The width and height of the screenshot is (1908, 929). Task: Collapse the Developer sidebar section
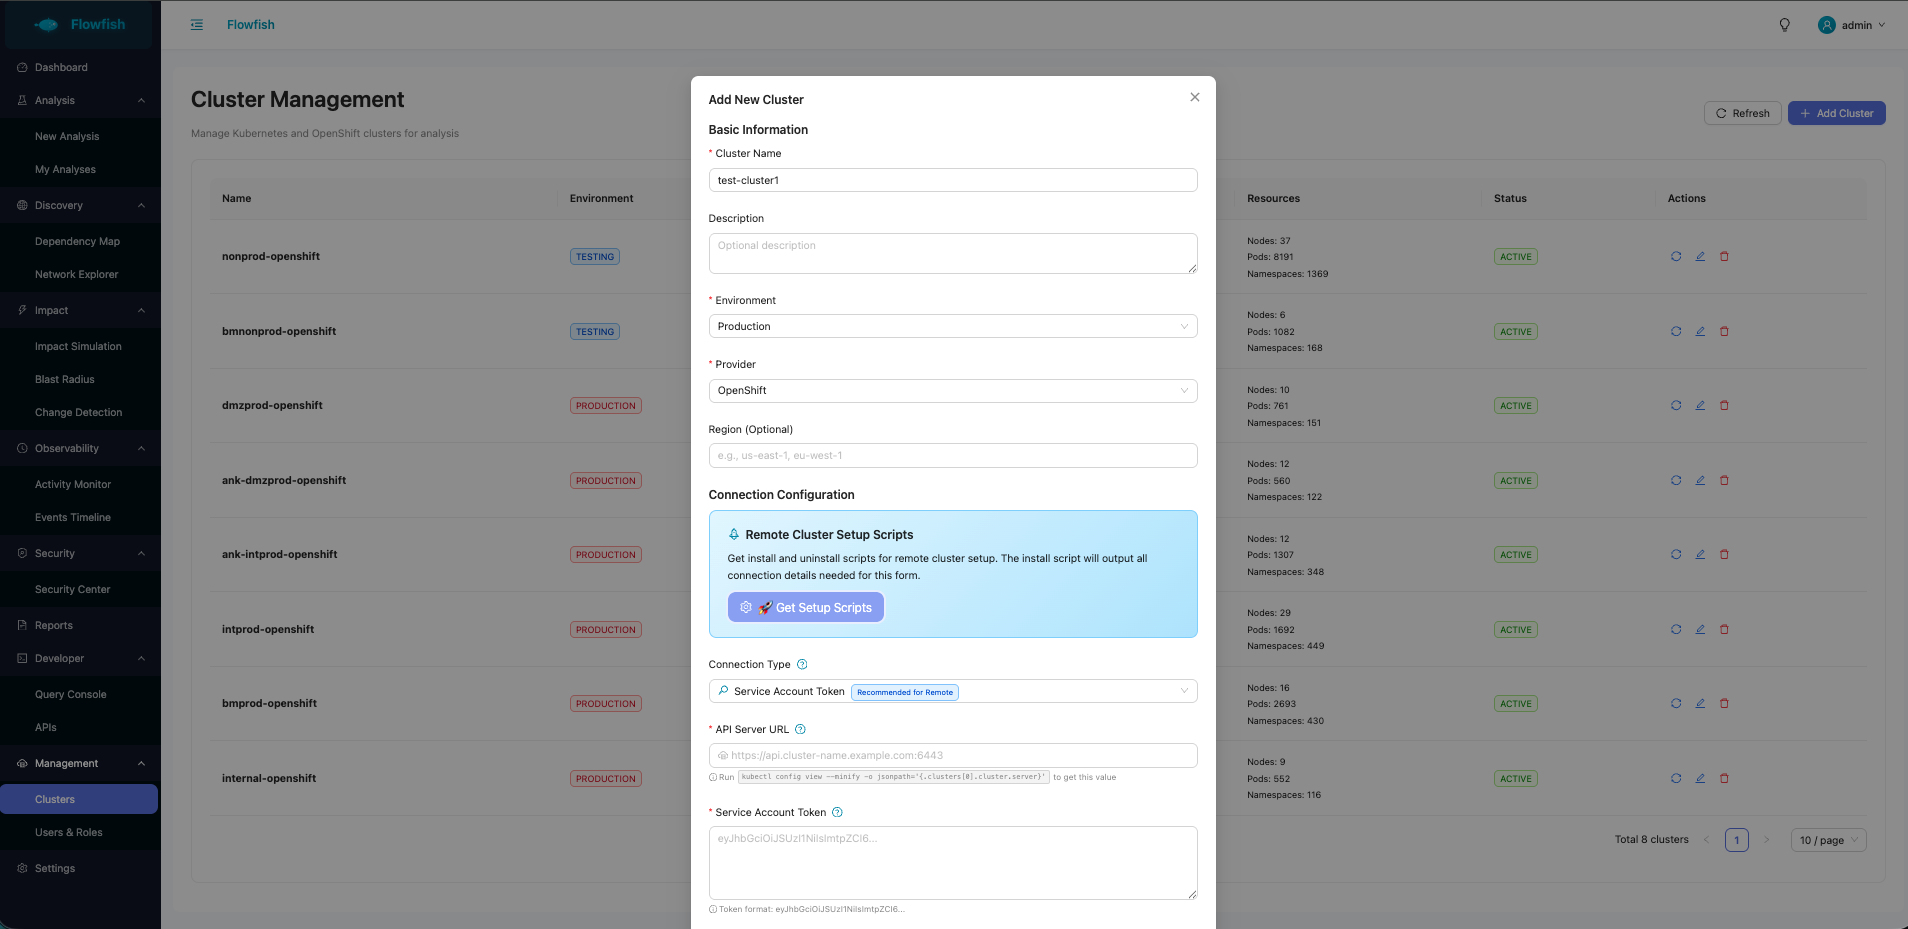[x=80, y=658]
